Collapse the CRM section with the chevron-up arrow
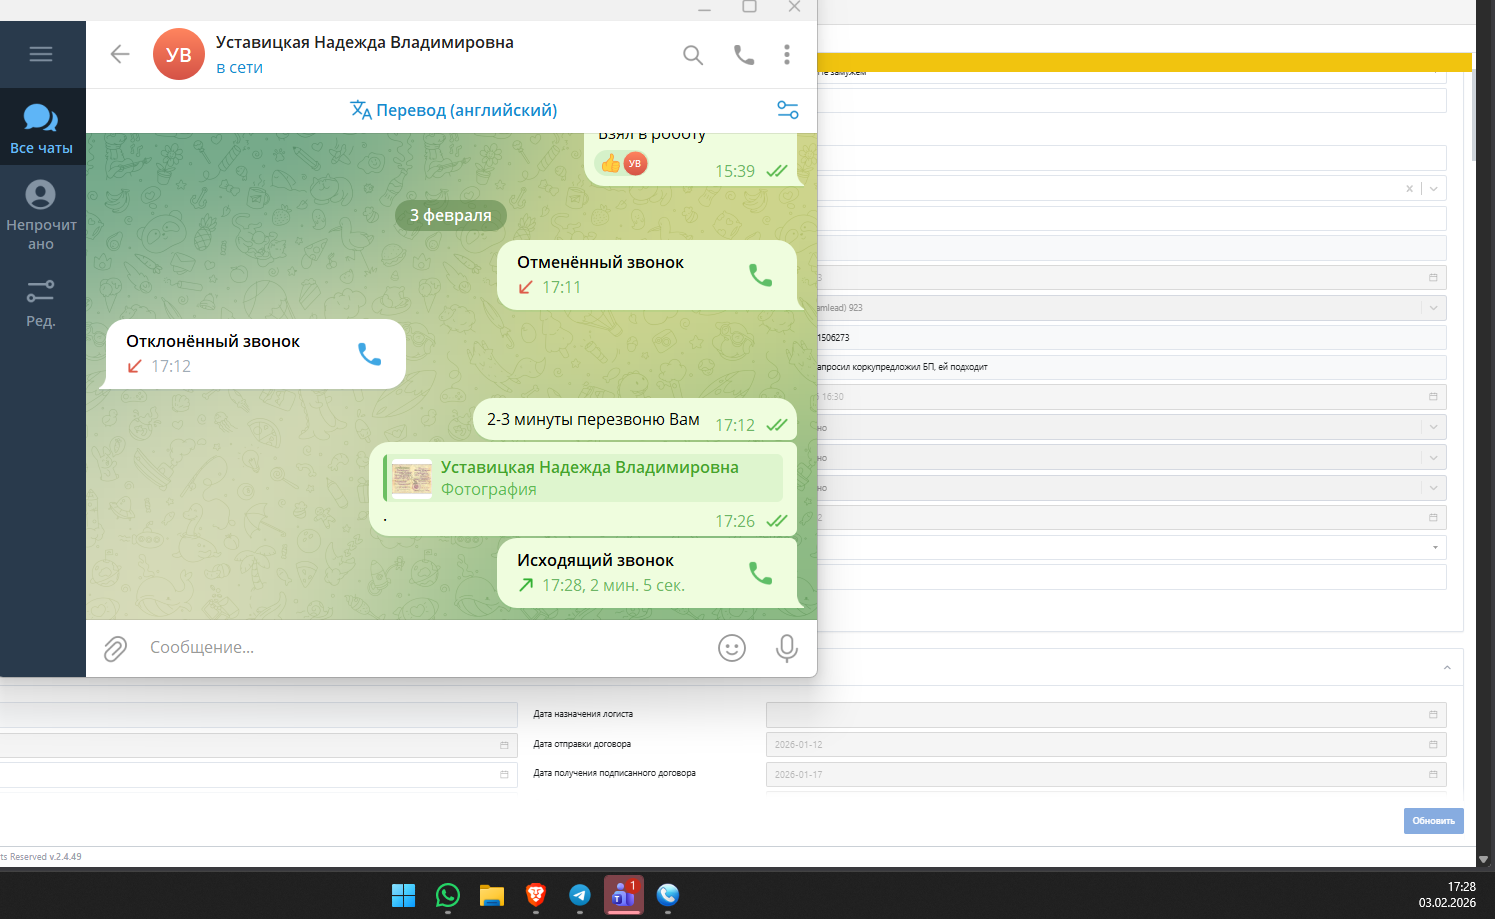 (x=1447, y=668)
